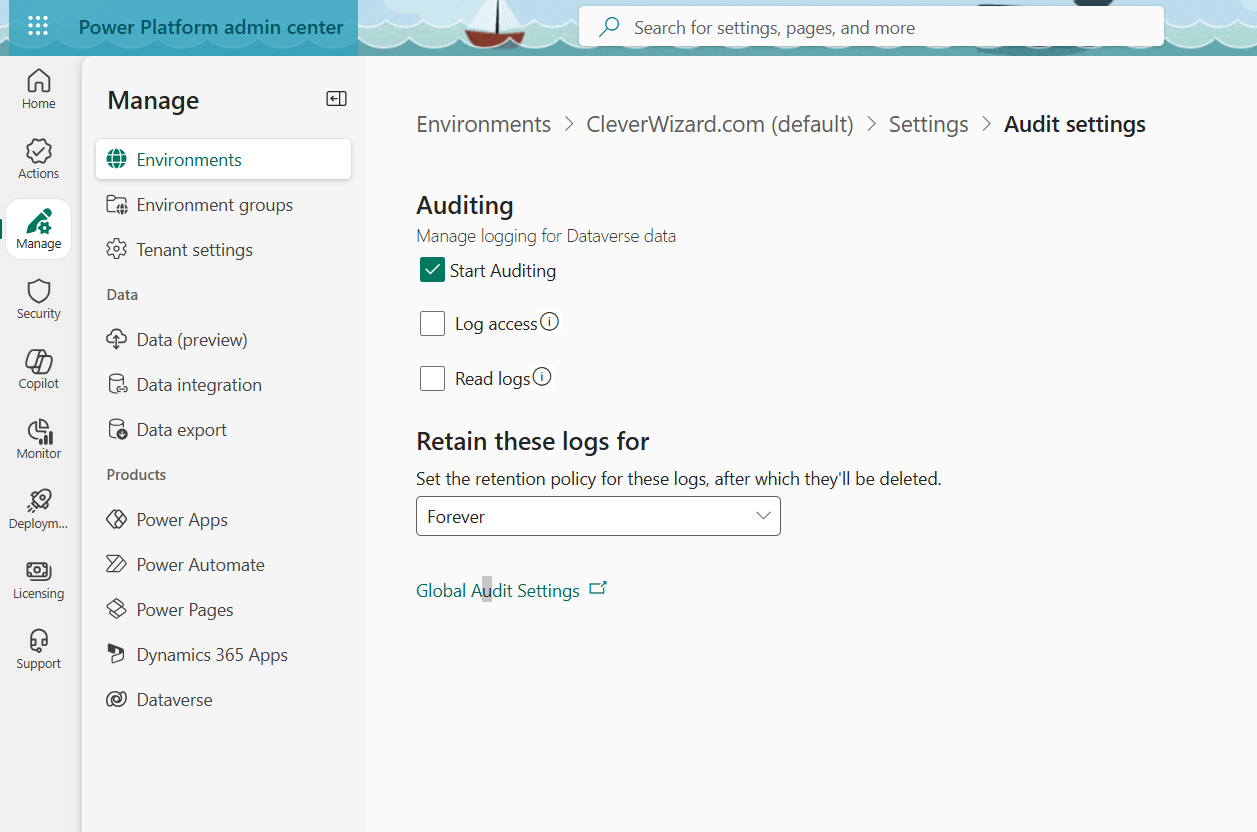
Task: Click the Environments globe icon
Action: tap(117, 159)
